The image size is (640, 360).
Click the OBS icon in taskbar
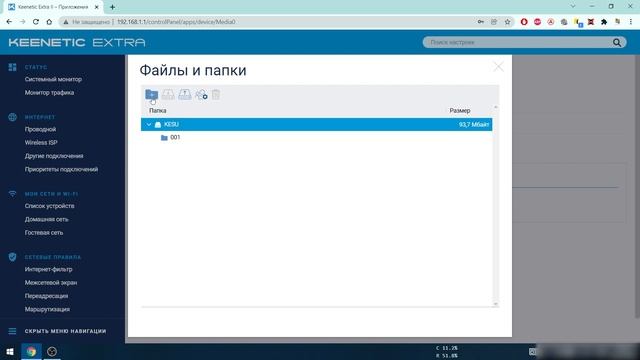coord(52,351)
